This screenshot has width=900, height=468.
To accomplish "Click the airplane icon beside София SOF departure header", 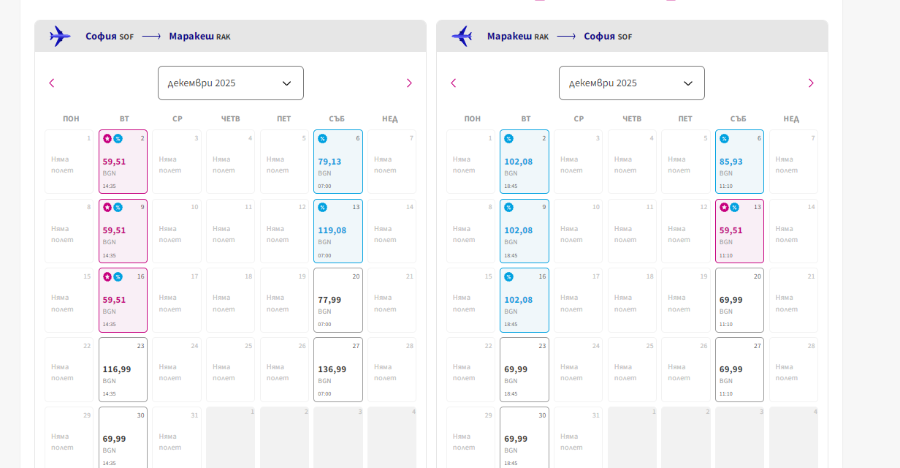I will pyautogui.click(x=60, y=36).
